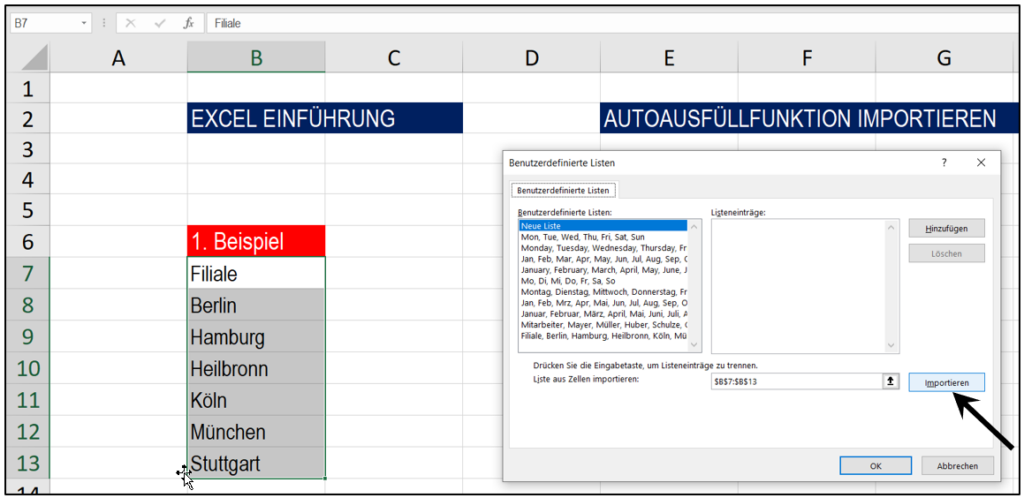This screenshot has width=1024, height=498.
Task: Select the Mon, Tue, Wed list
Action: (603, 237)
